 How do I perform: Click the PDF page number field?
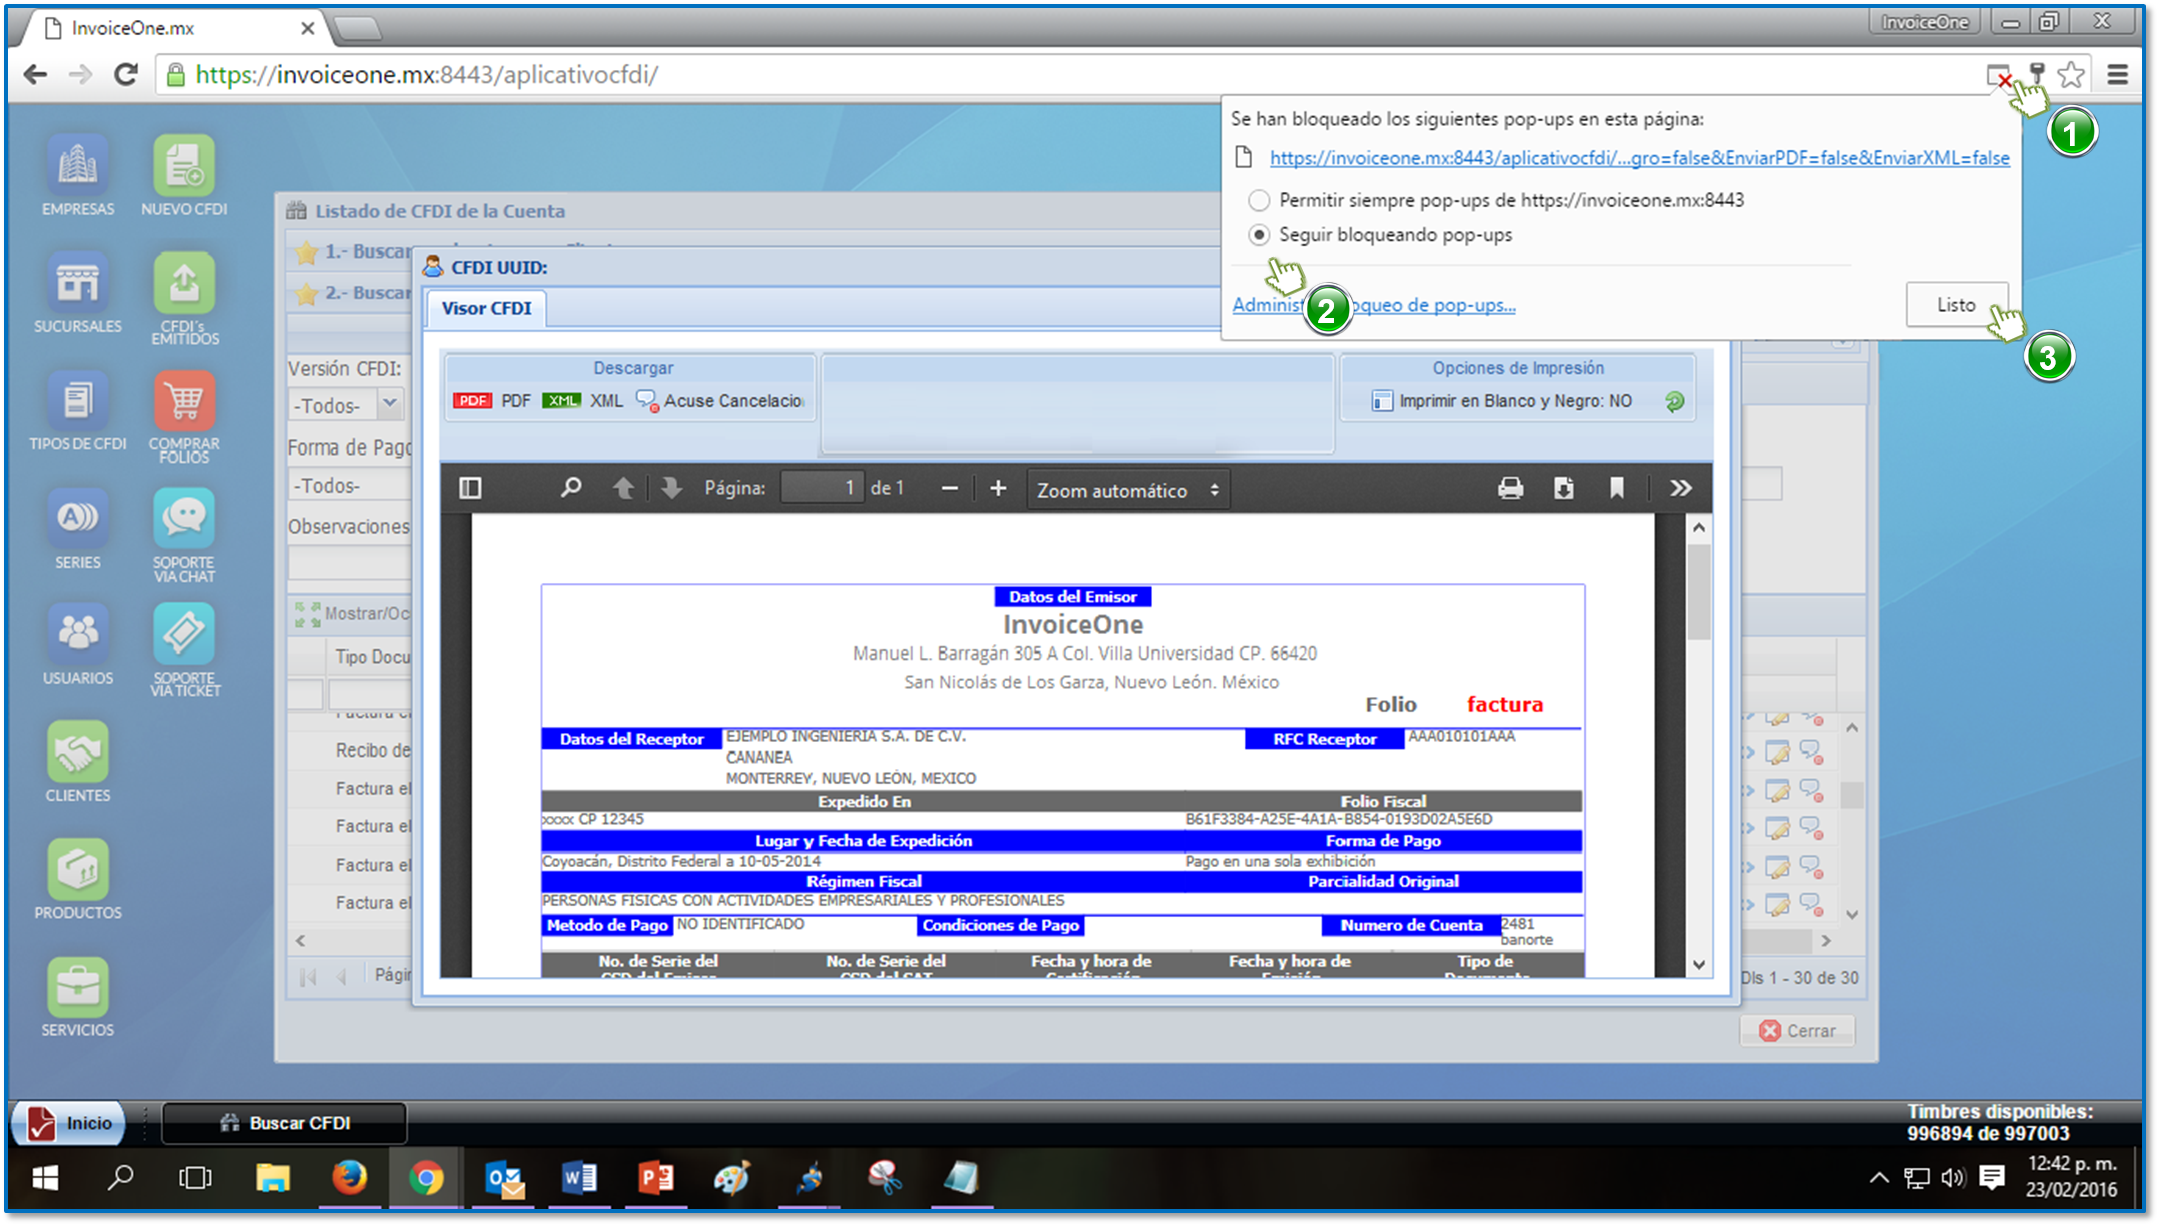(822, 488)
